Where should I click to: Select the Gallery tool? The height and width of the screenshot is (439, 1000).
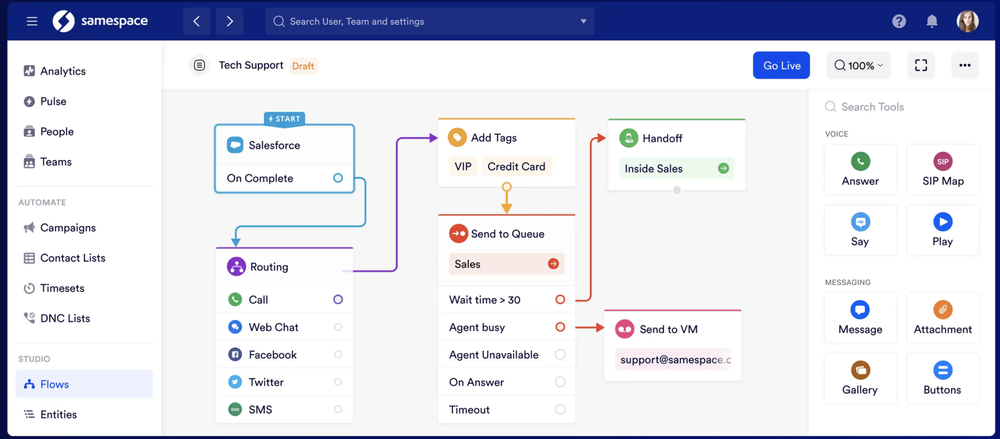click(860, 378)
